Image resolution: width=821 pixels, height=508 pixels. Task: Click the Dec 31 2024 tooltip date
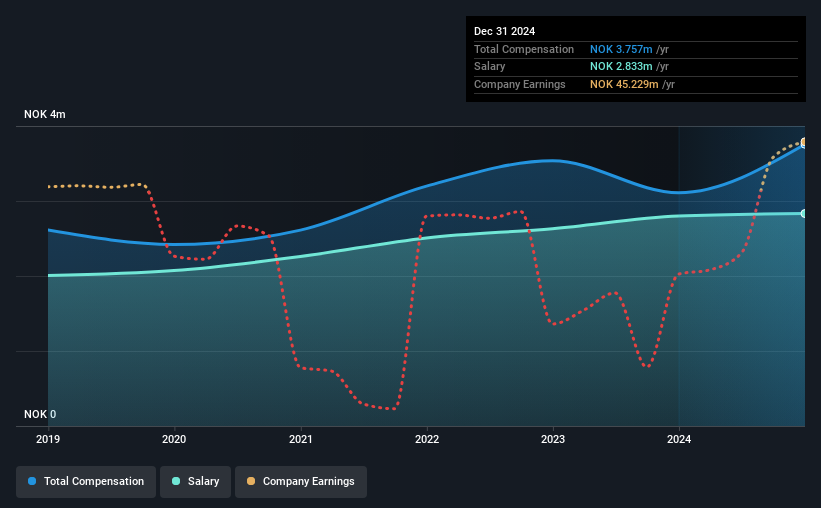click(x=504, y=31)
